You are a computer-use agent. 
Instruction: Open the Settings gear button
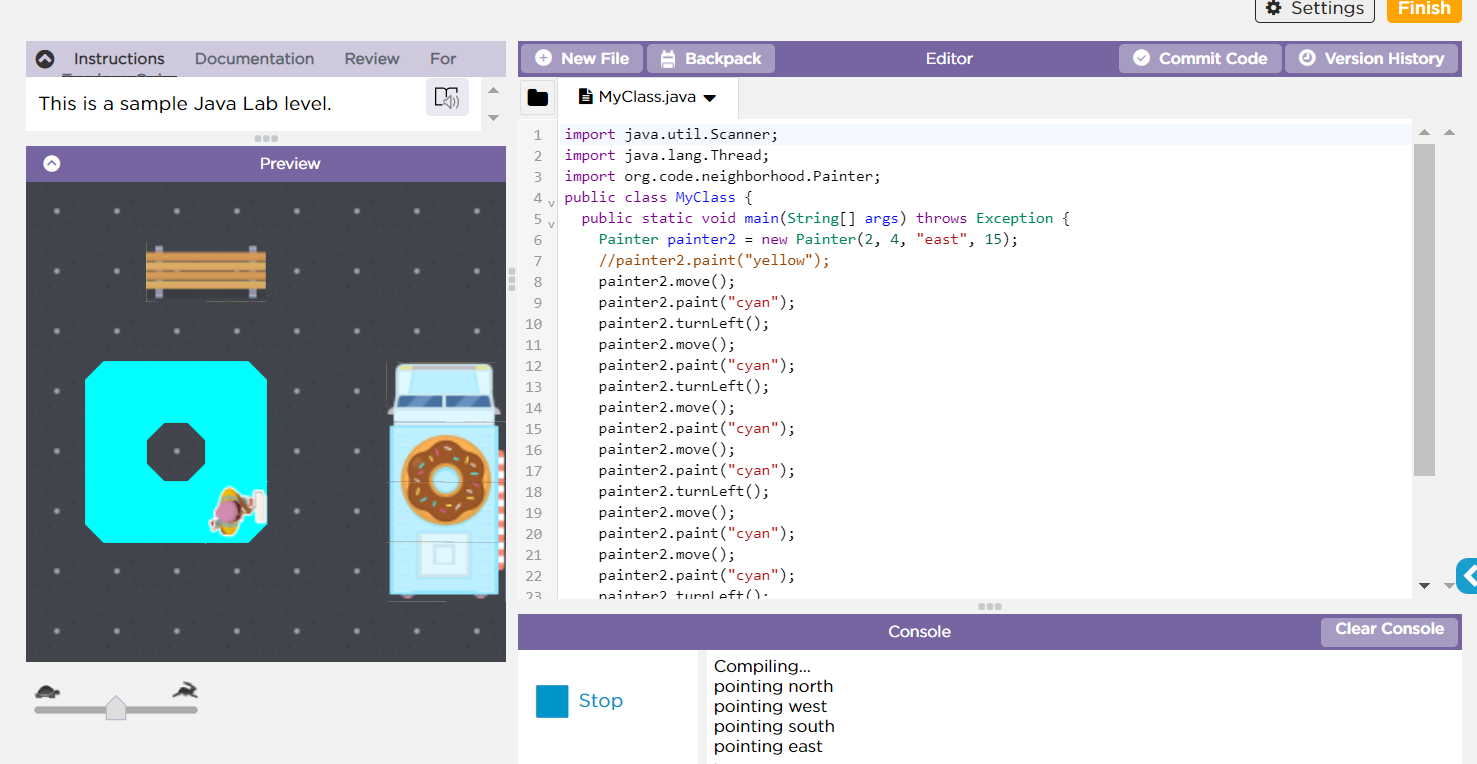click(1315, 9)
